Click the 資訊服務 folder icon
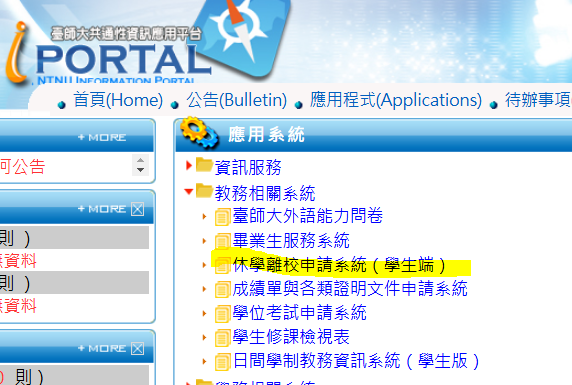Viewport: 572px width, 385px height. 204,165
